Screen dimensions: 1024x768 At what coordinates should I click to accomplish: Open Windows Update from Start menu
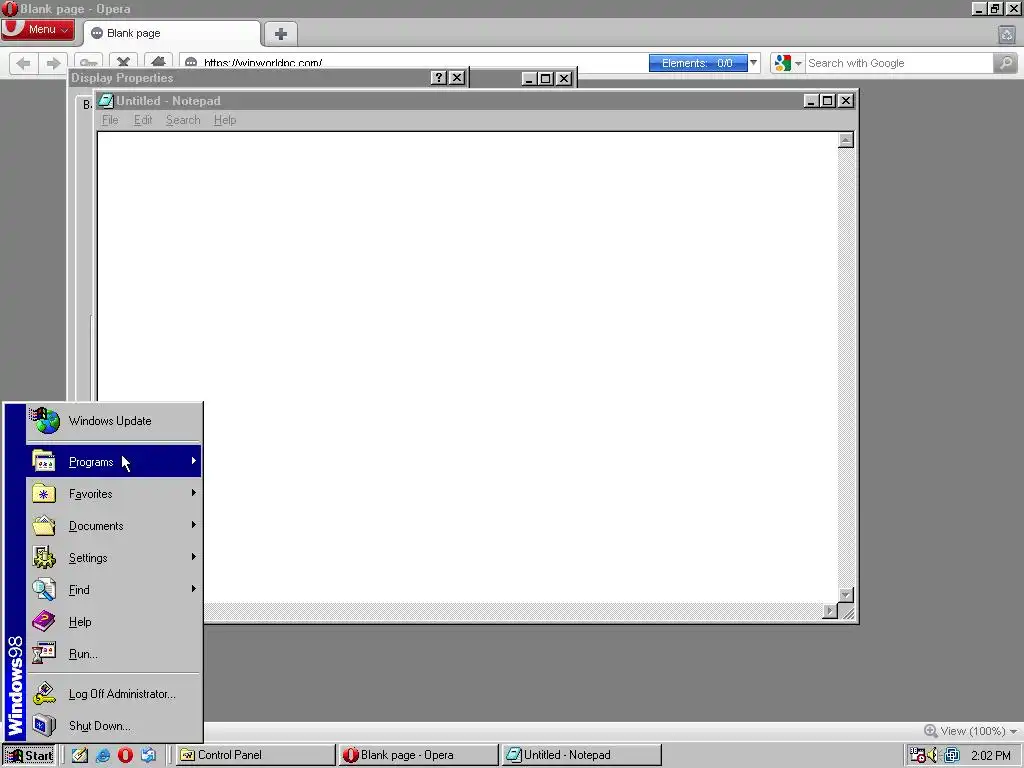[114, 421]
